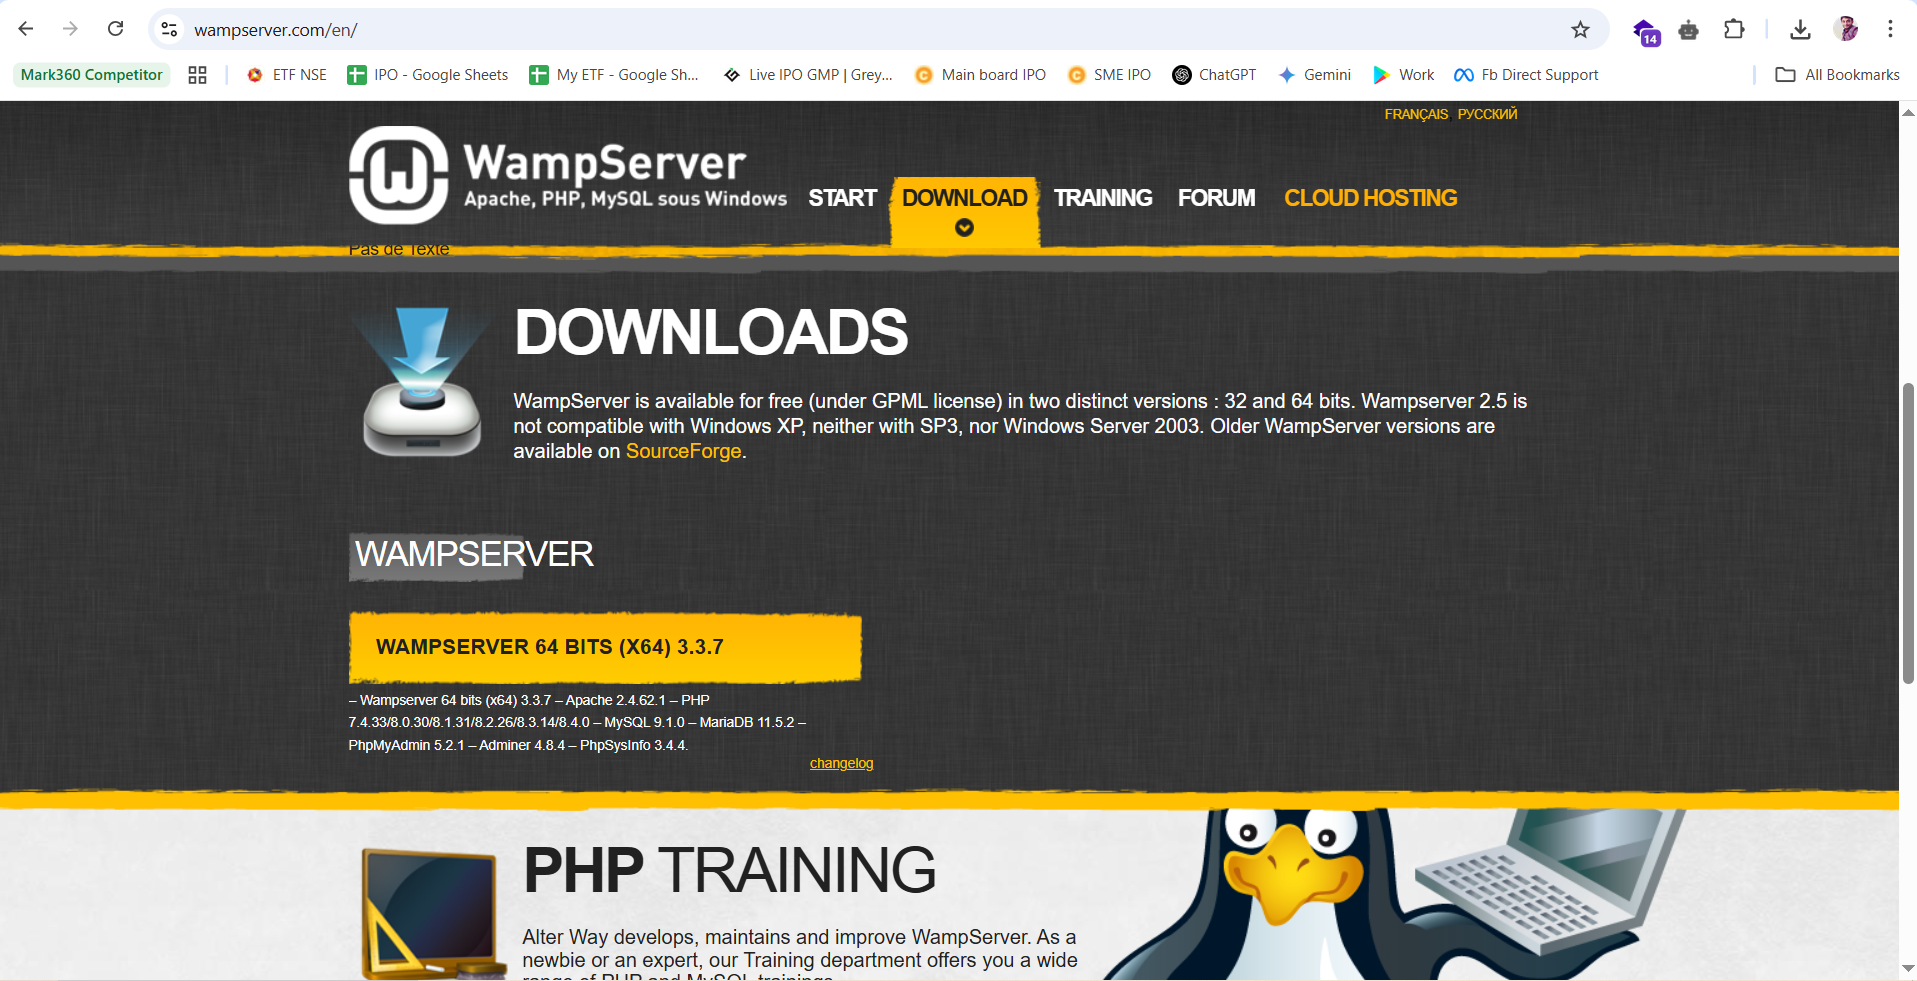
Task: Reload the WampServer page
Action: pyautogui.click(x=116, y=29)
